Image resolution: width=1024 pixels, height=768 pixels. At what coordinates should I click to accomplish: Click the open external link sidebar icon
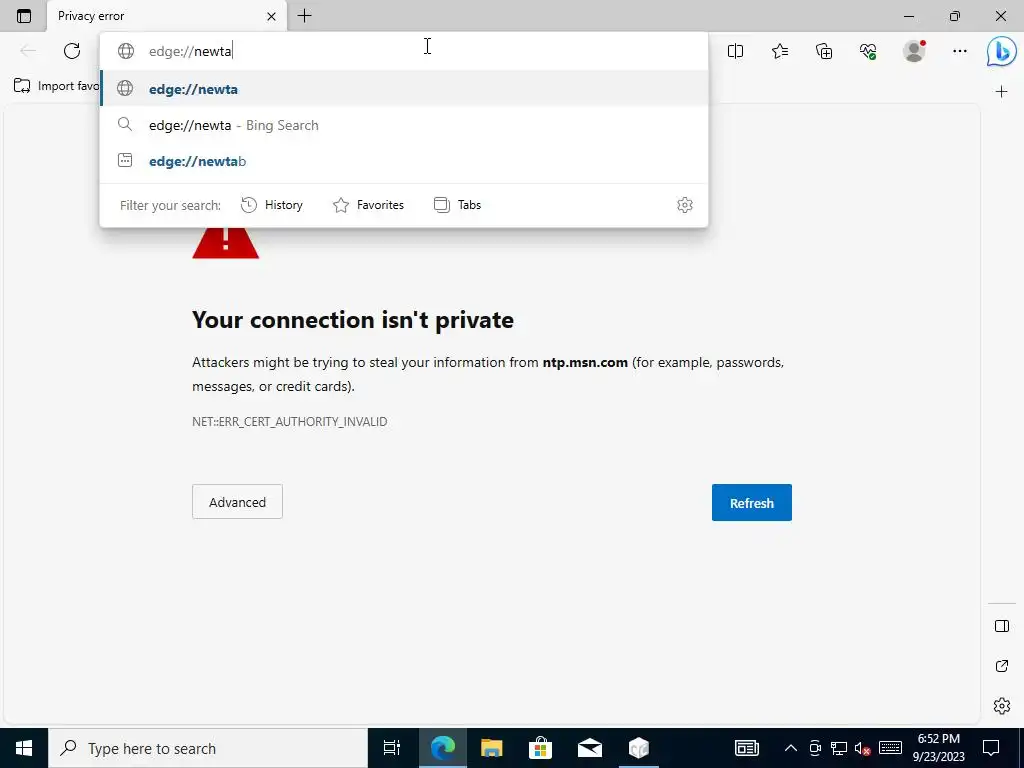pyautogui.click(x=1002, y=666)
